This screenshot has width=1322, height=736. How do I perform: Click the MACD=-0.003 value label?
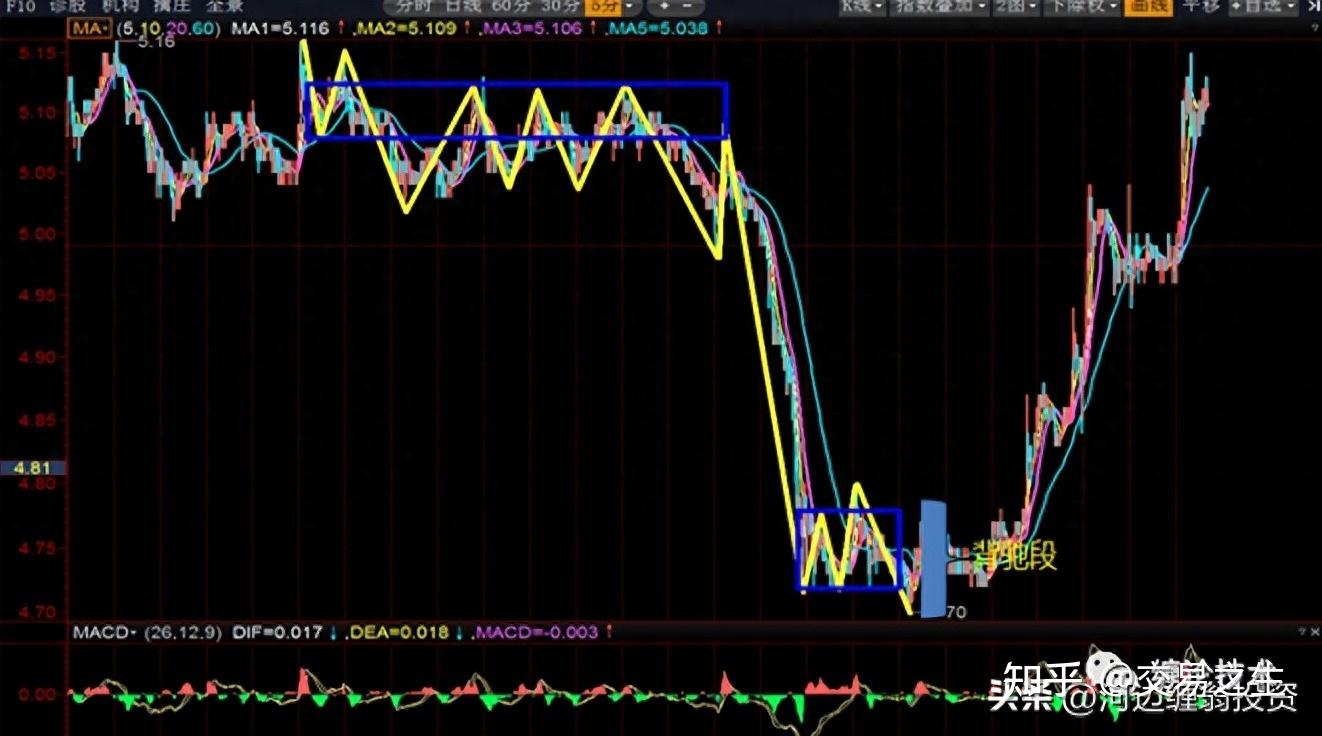coord(536,632)
